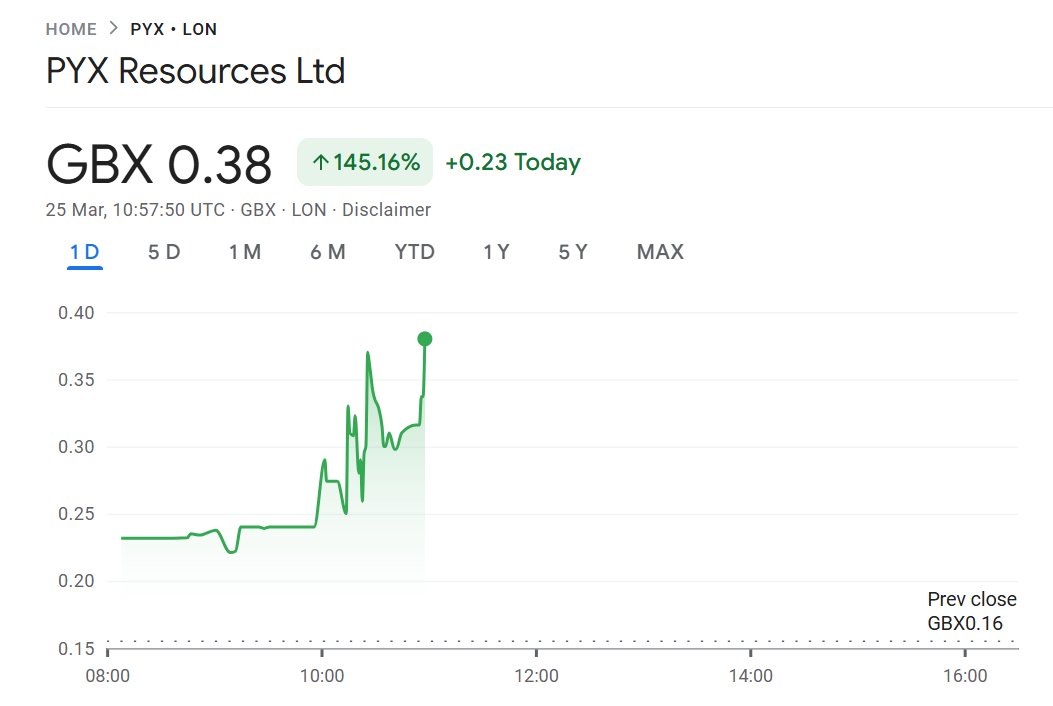This screenshot has height=706, width=1053.
Task: Click the green current price dot
Action: tap(425, 339)
